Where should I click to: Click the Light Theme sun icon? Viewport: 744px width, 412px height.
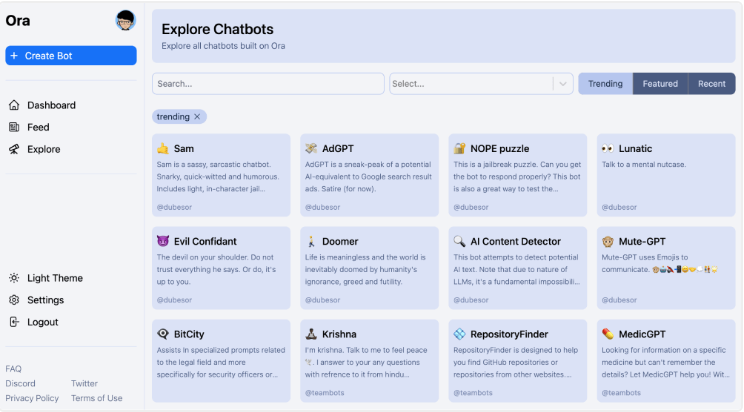tap(14, 278)
